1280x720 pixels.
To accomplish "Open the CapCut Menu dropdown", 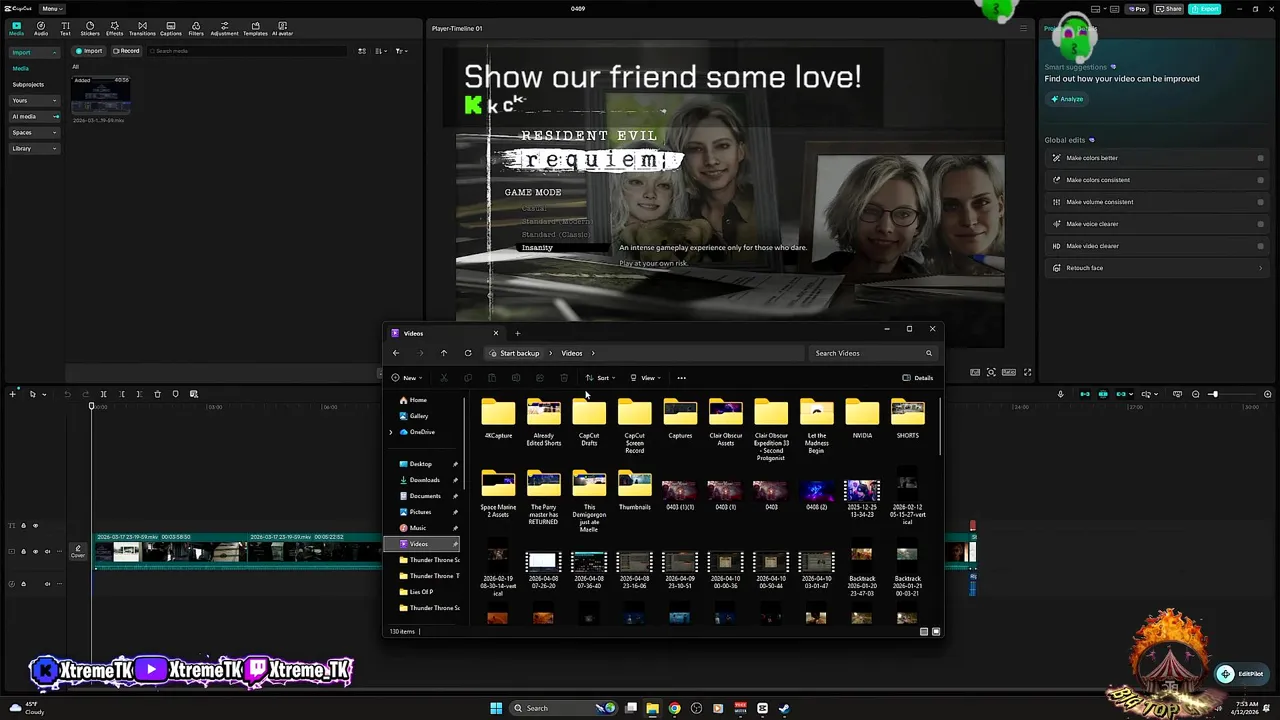I will [52, 9].
